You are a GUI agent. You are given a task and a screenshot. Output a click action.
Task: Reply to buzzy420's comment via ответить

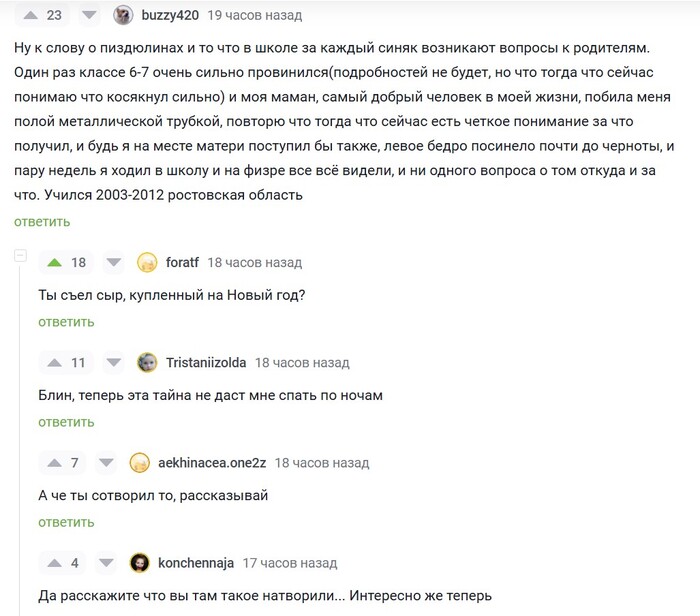point(42,222)
